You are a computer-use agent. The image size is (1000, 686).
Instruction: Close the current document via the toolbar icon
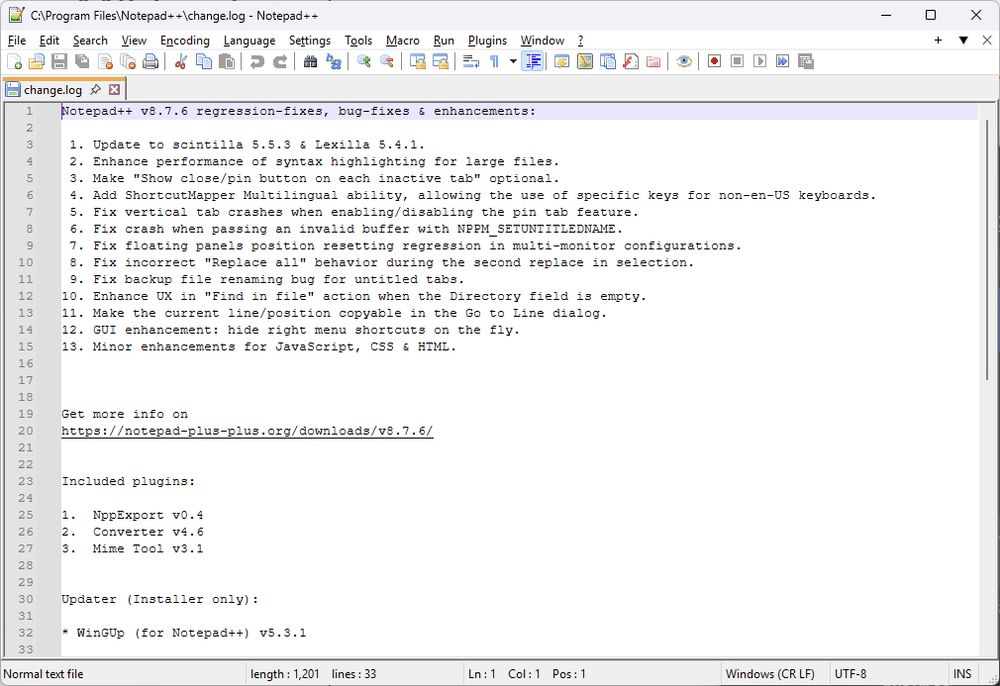(105, 61)
